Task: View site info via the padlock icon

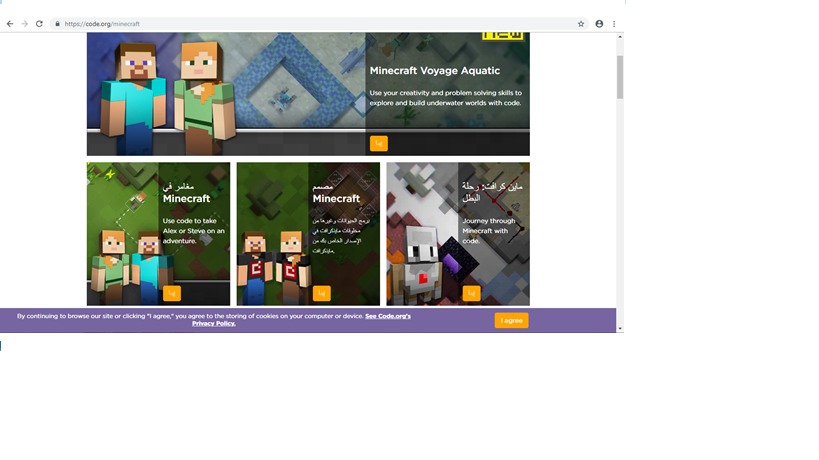Action: (x=57, y=24)
